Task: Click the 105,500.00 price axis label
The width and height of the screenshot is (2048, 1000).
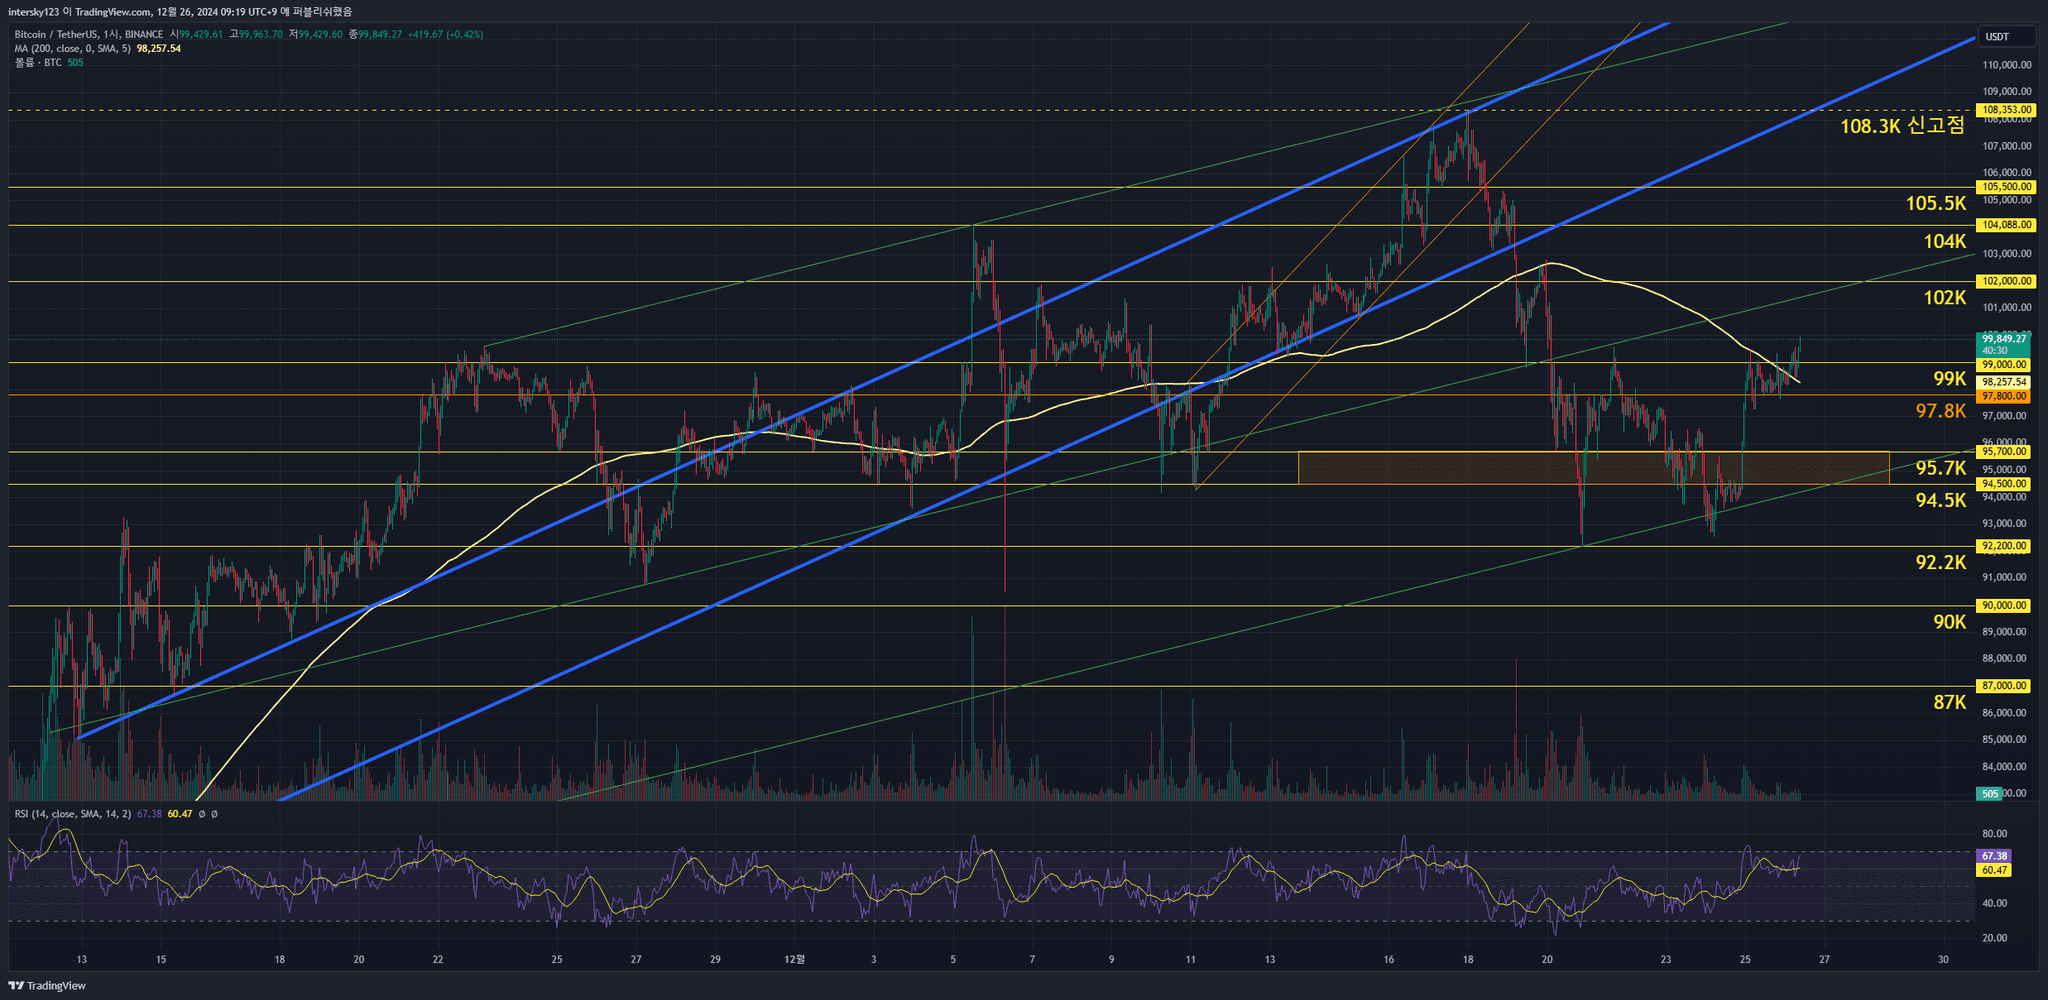Action: 2005,187
